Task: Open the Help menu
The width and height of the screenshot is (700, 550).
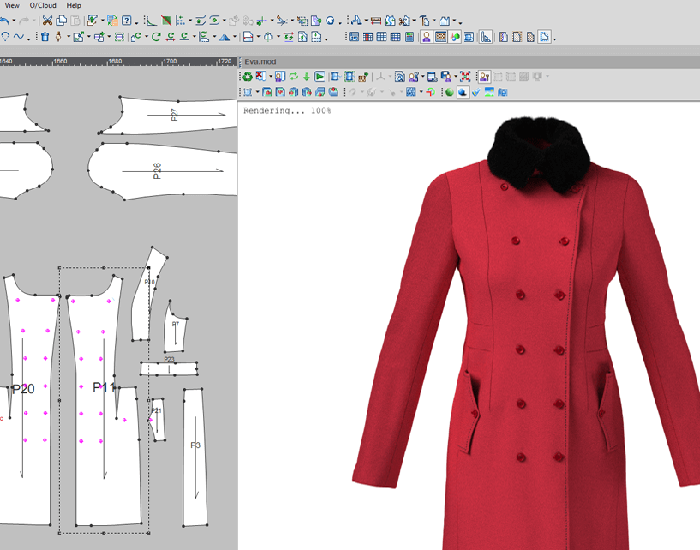Action: coord(74,5)
